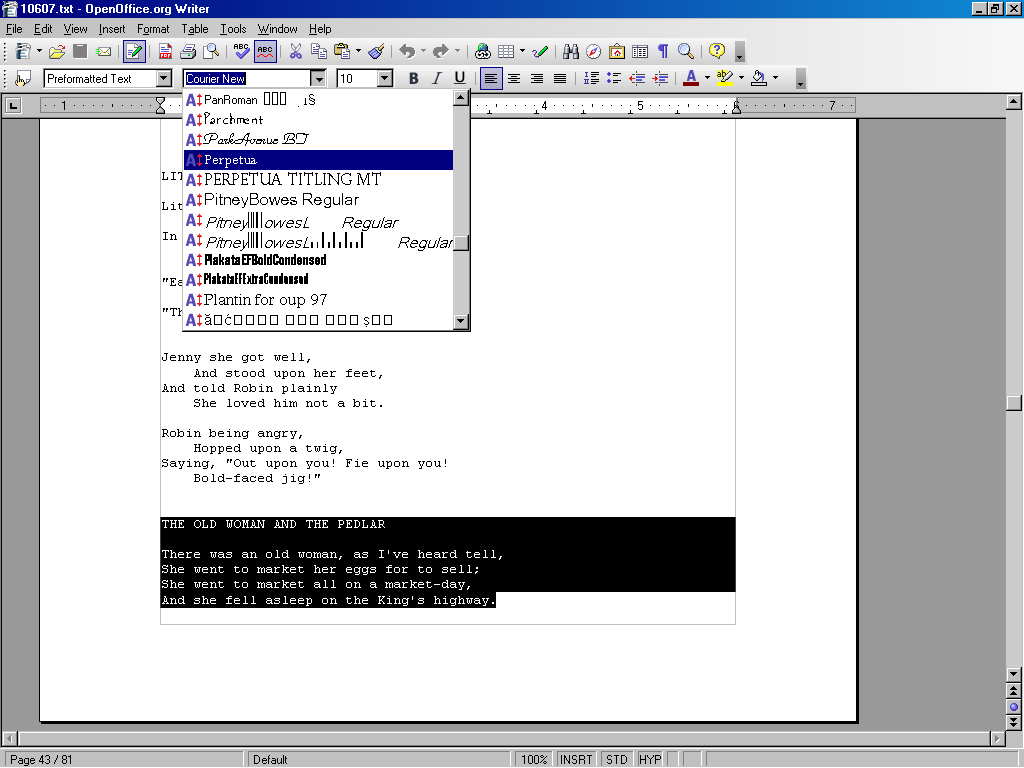Print the file directly
This screenshot has width=1024, height=768.
click(188, 51)
